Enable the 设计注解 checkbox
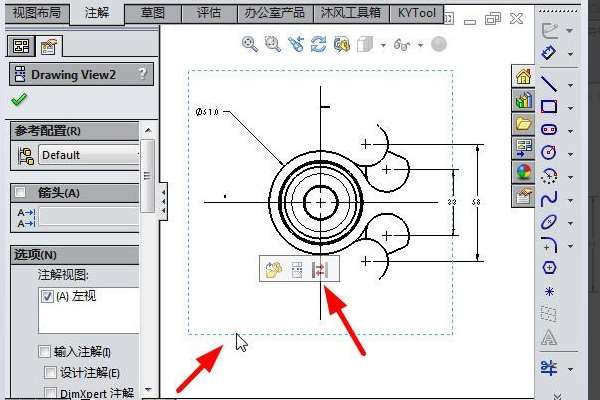Screen dimensions: 600x400 [50, 372]
